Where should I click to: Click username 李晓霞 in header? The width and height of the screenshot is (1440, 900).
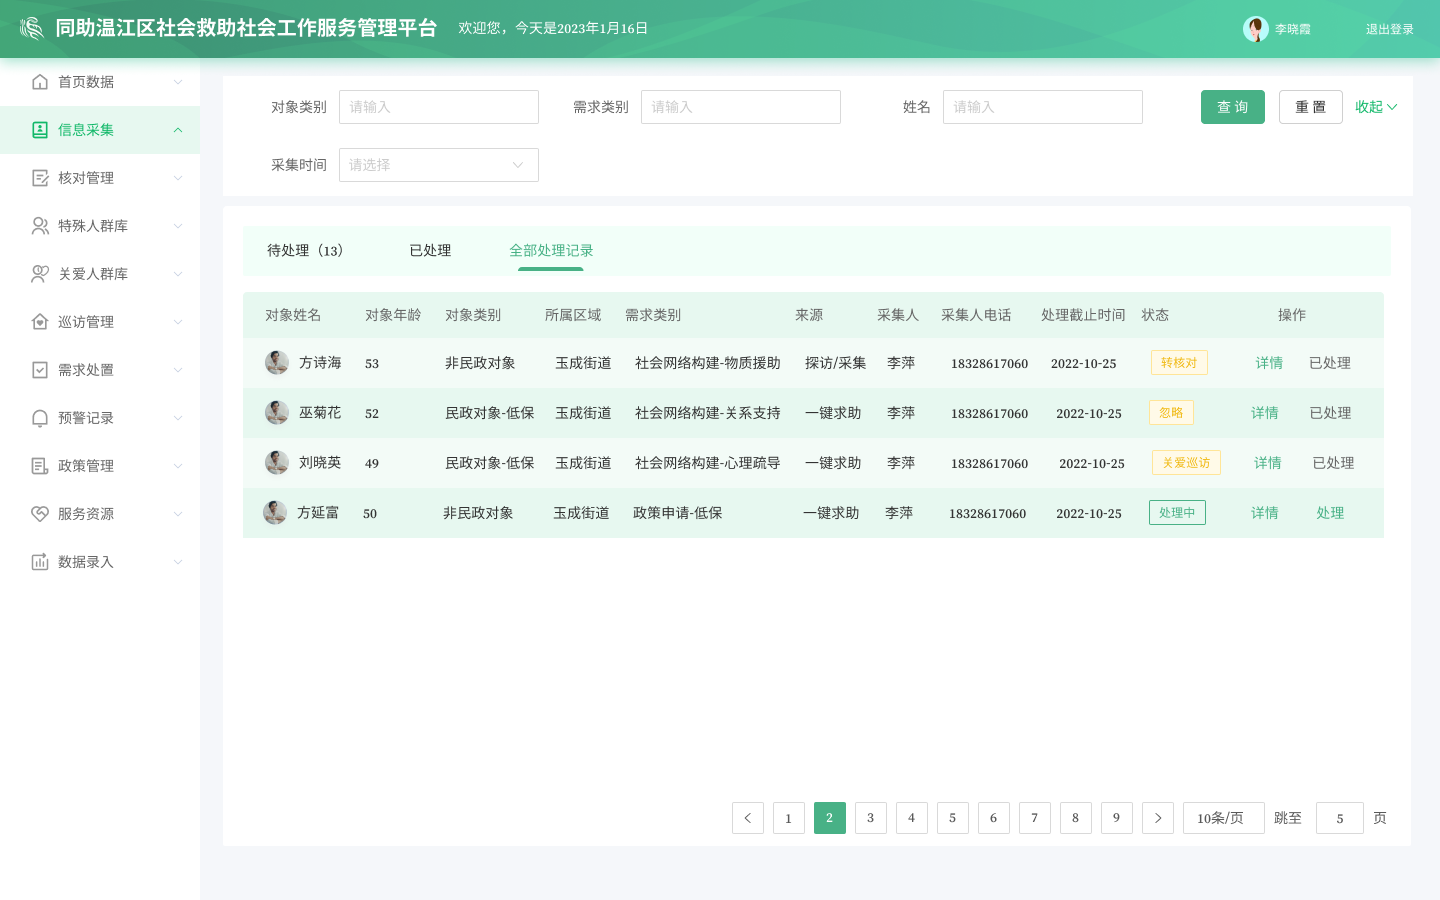coord(1293,29)
